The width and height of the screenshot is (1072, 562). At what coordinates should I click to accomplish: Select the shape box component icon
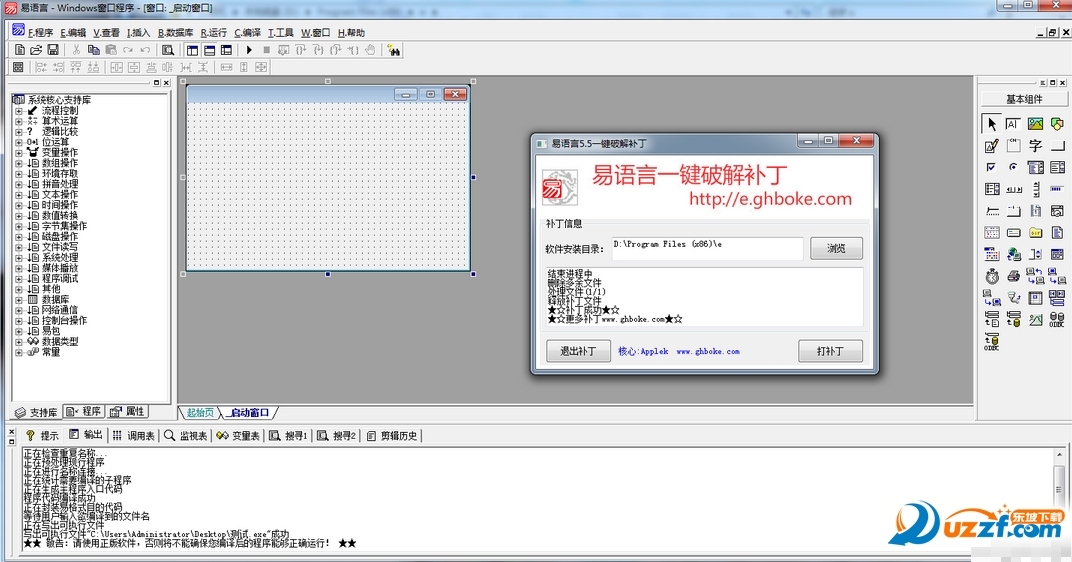click(x=1057, y=124)
